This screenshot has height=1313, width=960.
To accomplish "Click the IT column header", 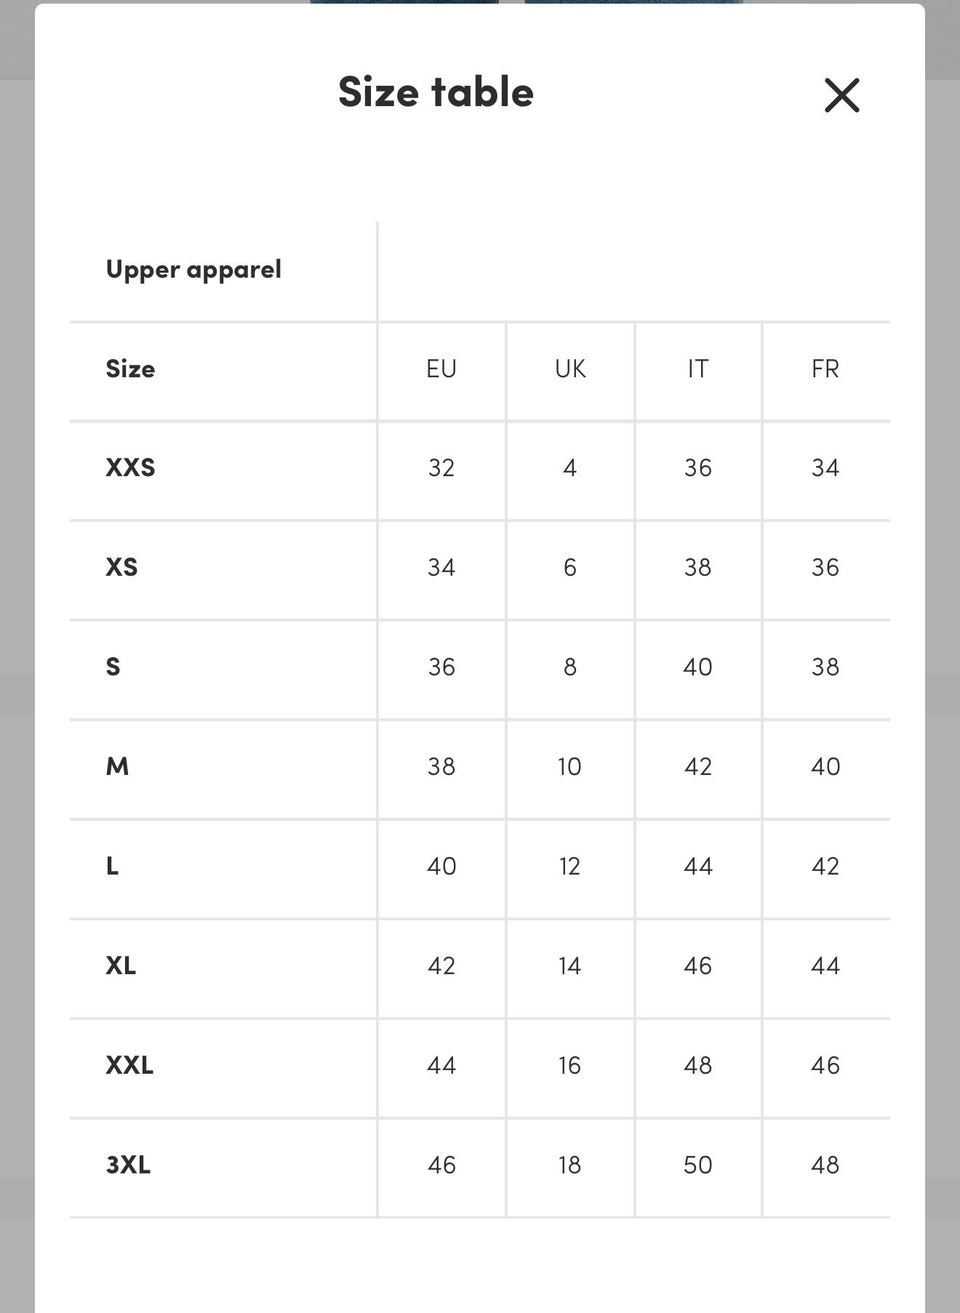I will 698,369.
